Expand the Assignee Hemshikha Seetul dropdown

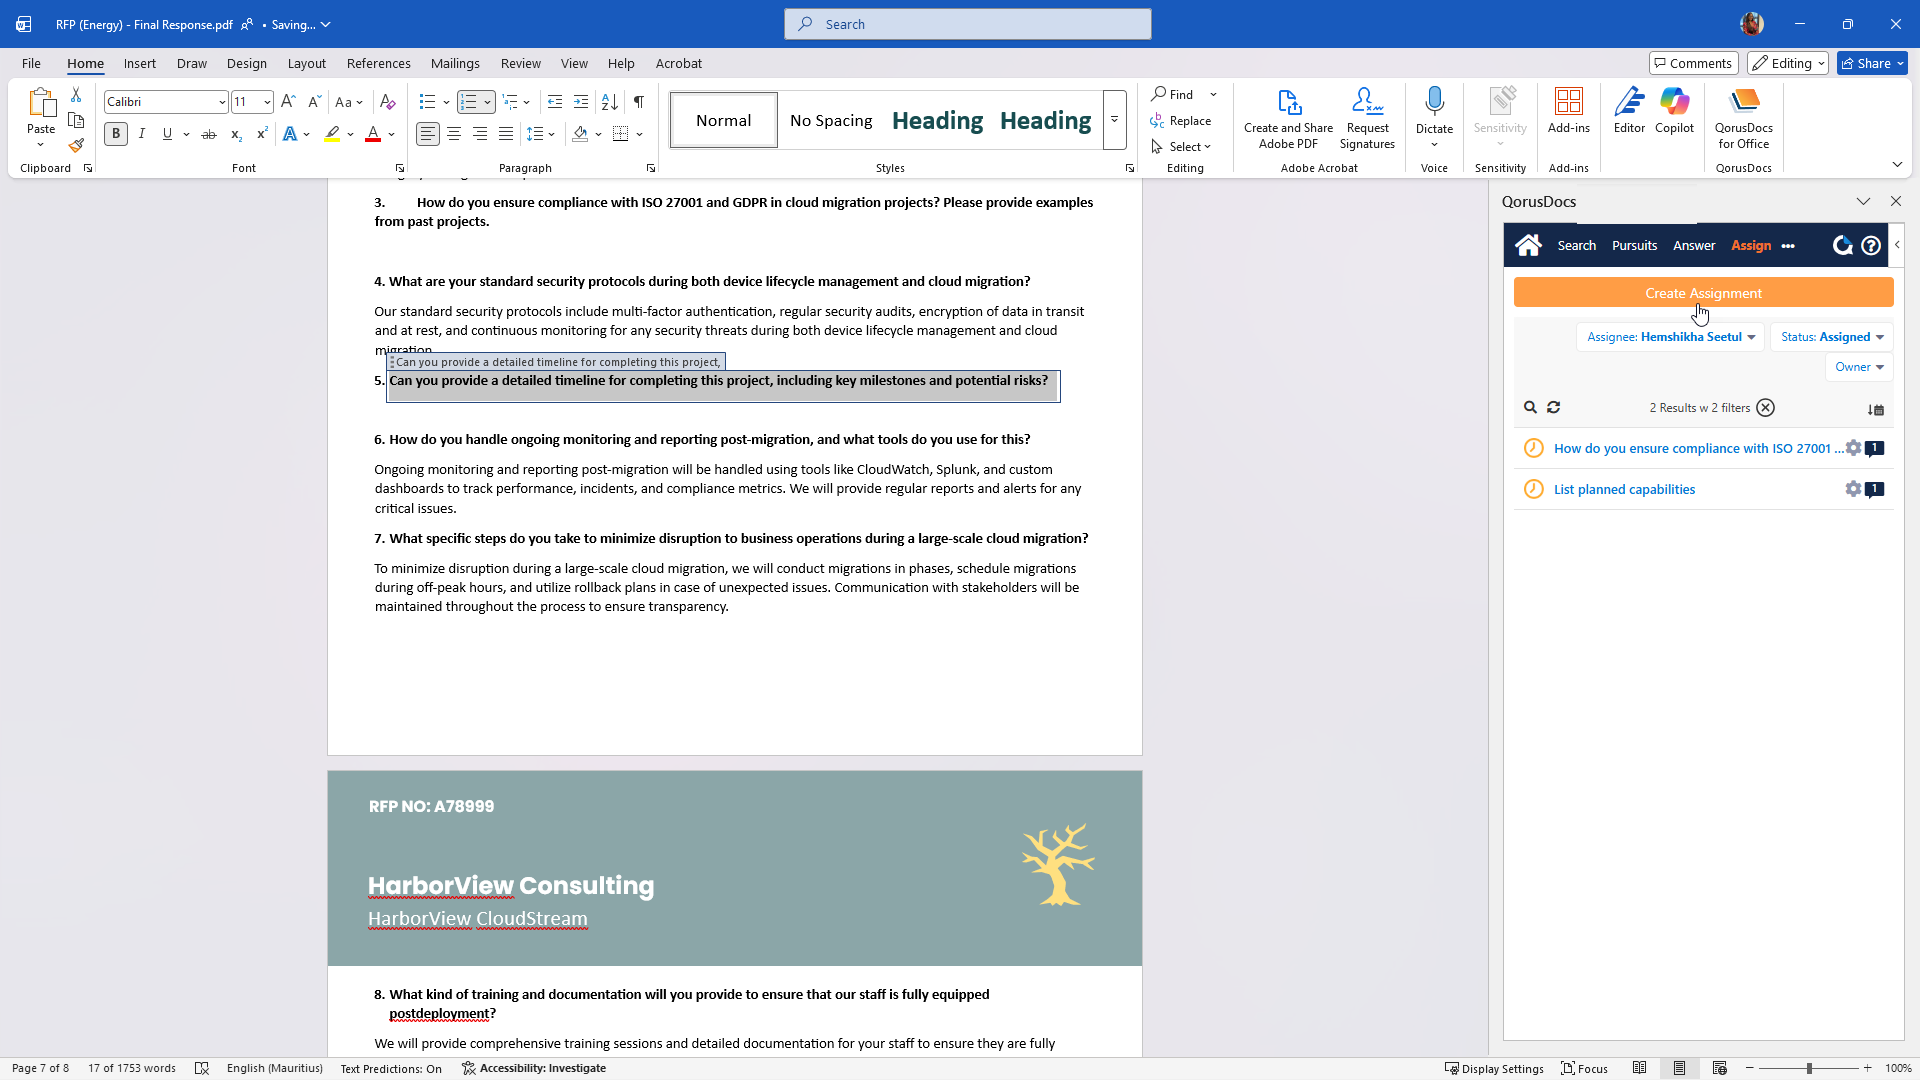click(x=1670, y=337)
